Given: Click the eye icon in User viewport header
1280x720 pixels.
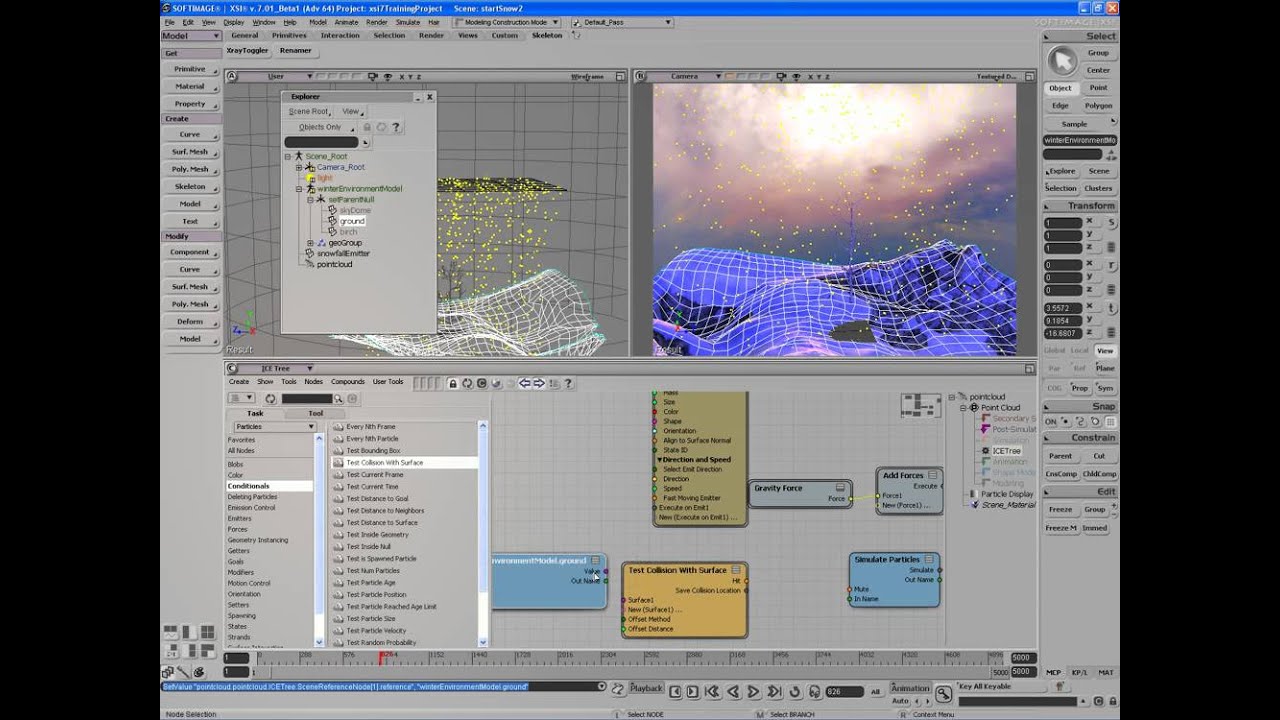Looking at the screenshot, I should tap(387, 76).
